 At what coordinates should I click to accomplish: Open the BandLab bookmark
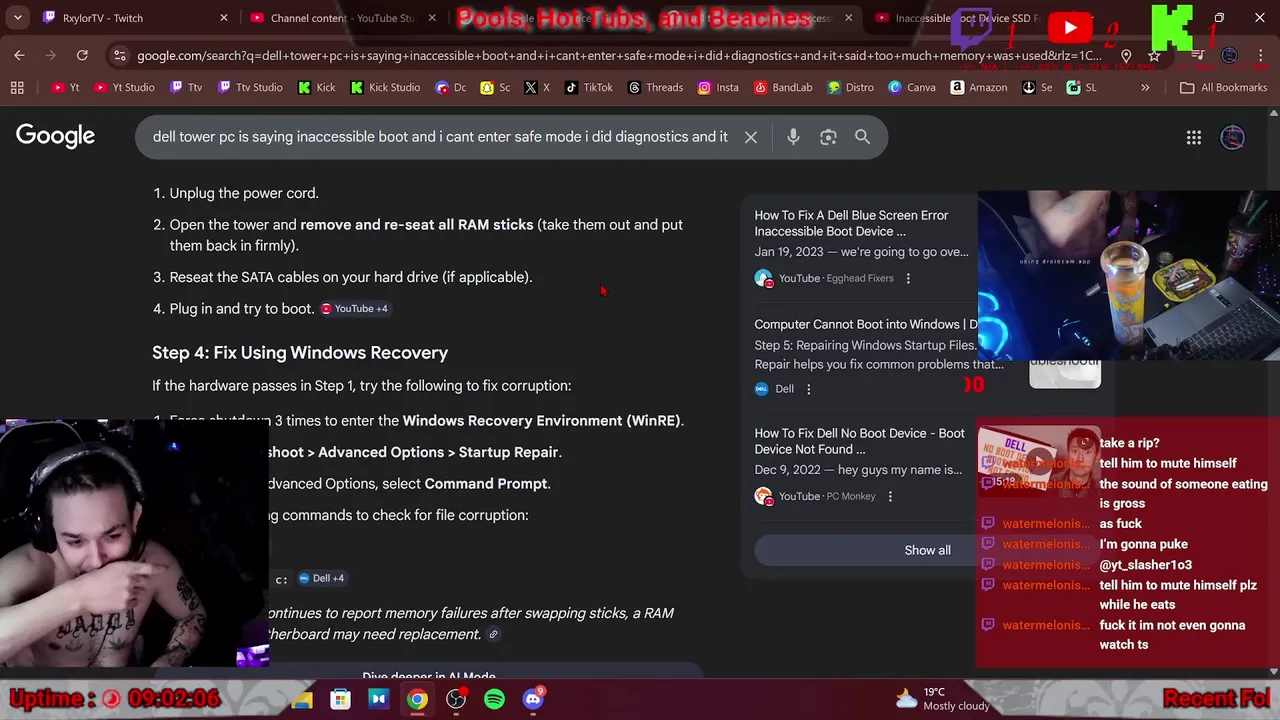(x=781, y=88)
